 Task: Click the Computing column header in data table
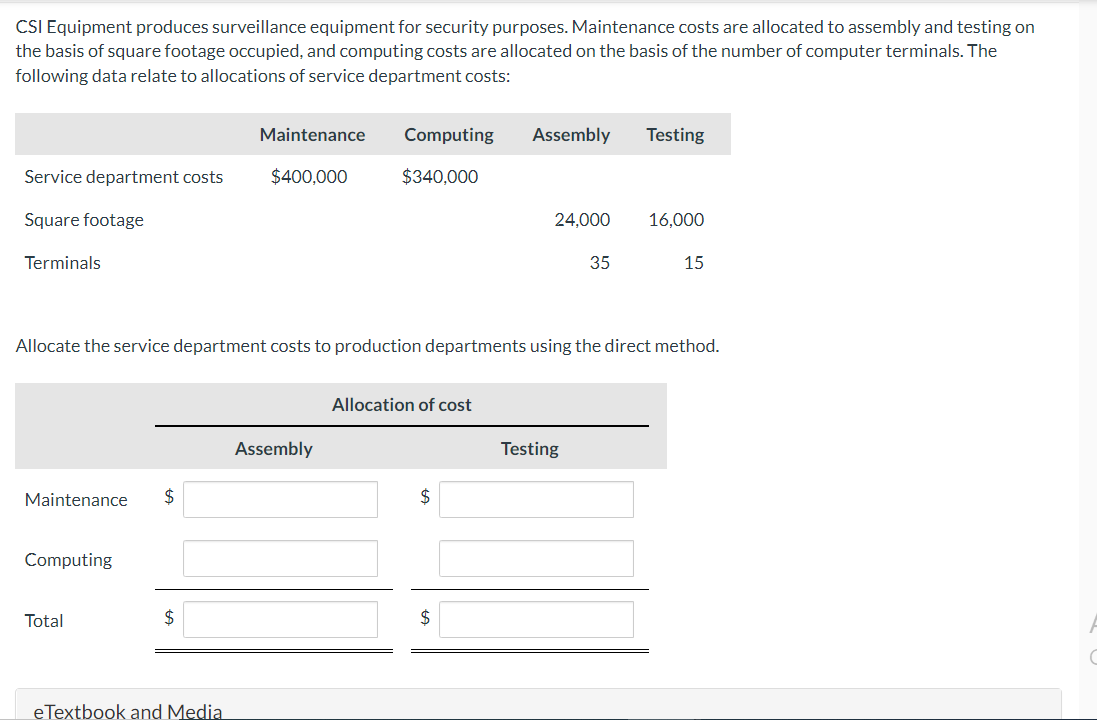pos(448,134)
